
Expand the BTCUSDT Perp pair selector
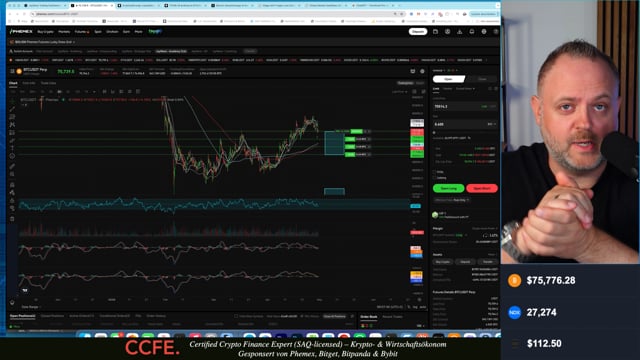(36, 70)
